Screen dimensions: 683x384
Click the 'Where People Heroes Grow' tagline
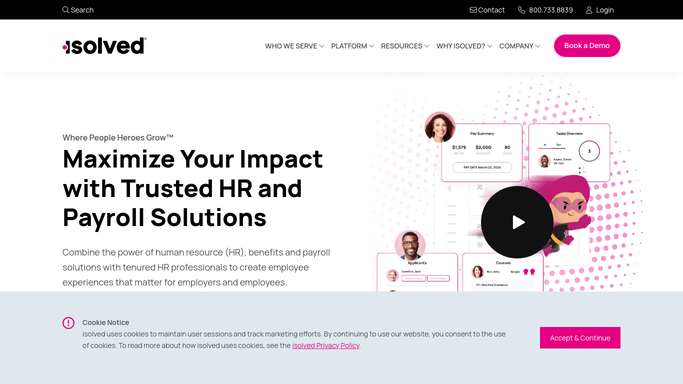pyautogui.click(x=118, y=138)
